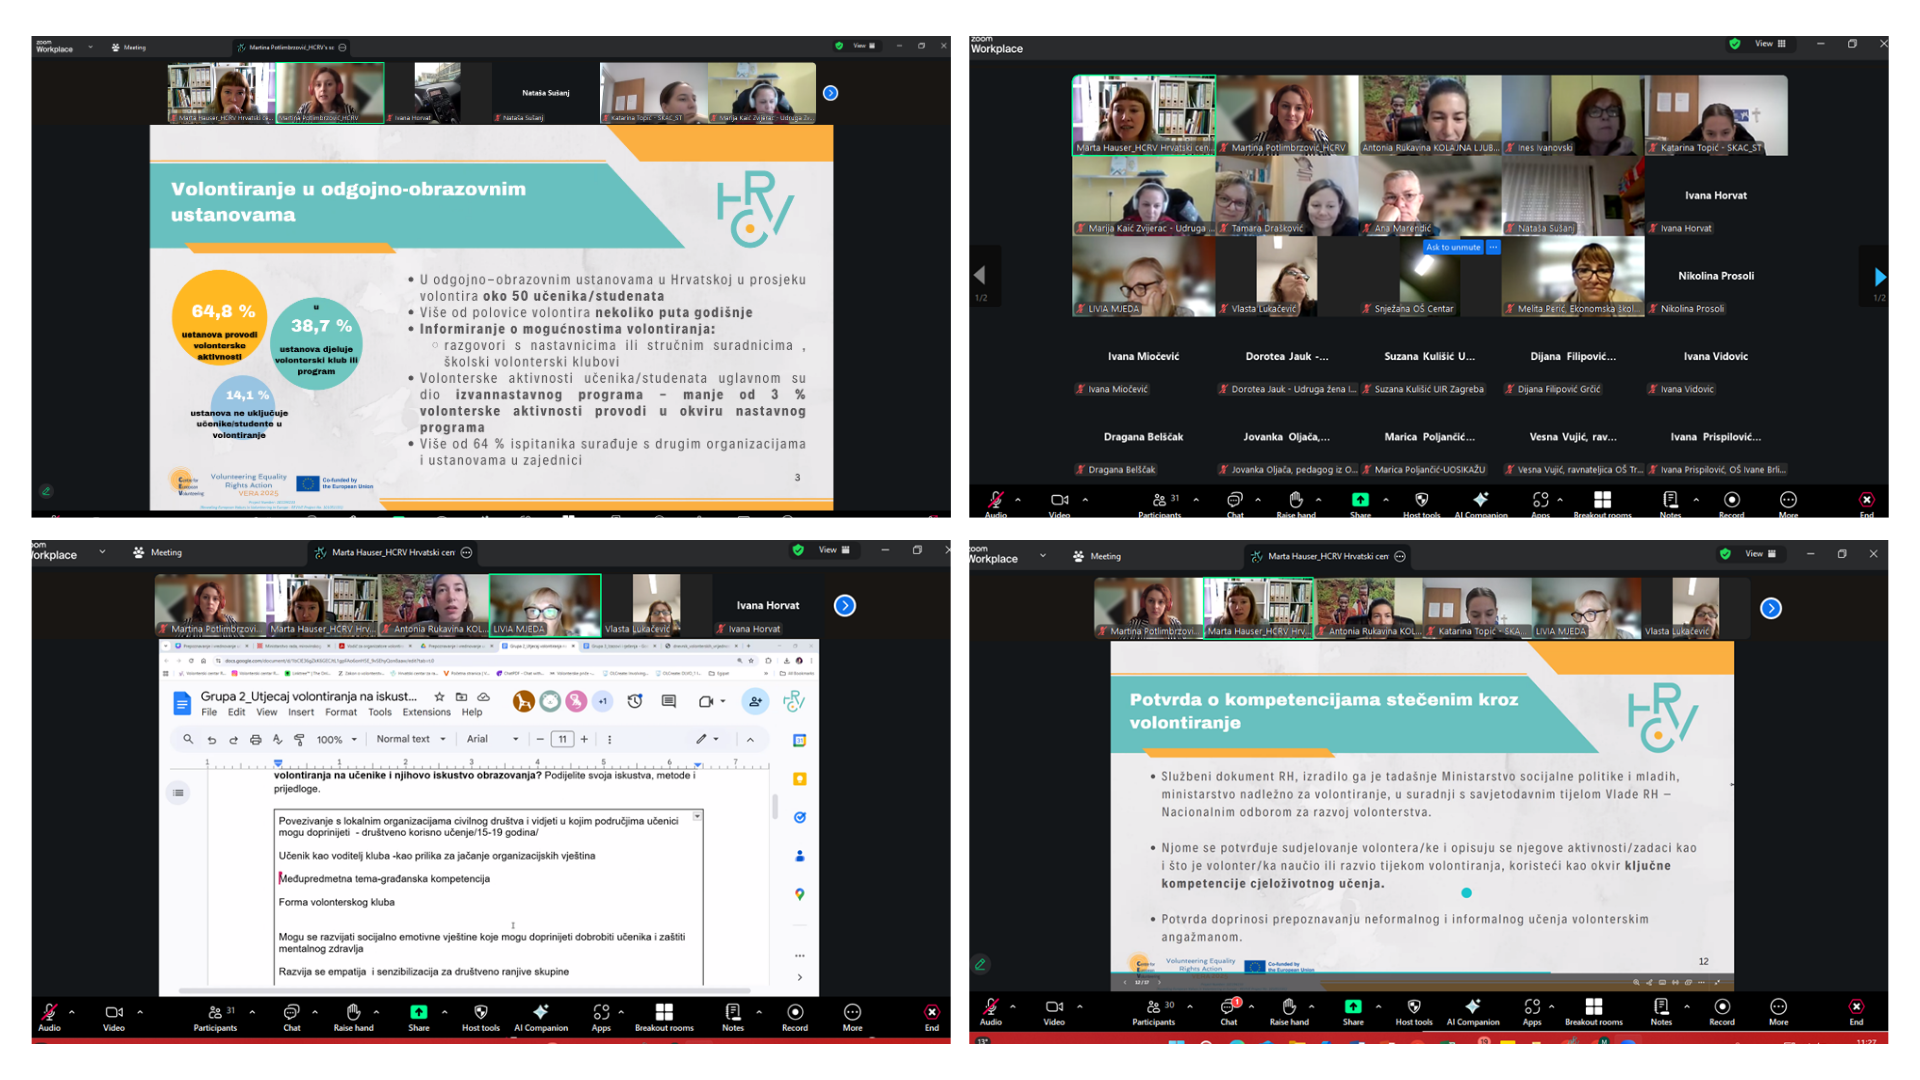Open version history clock icon in Google Docs
This screenshot has width=1920, height=1080.
[635, 702]
